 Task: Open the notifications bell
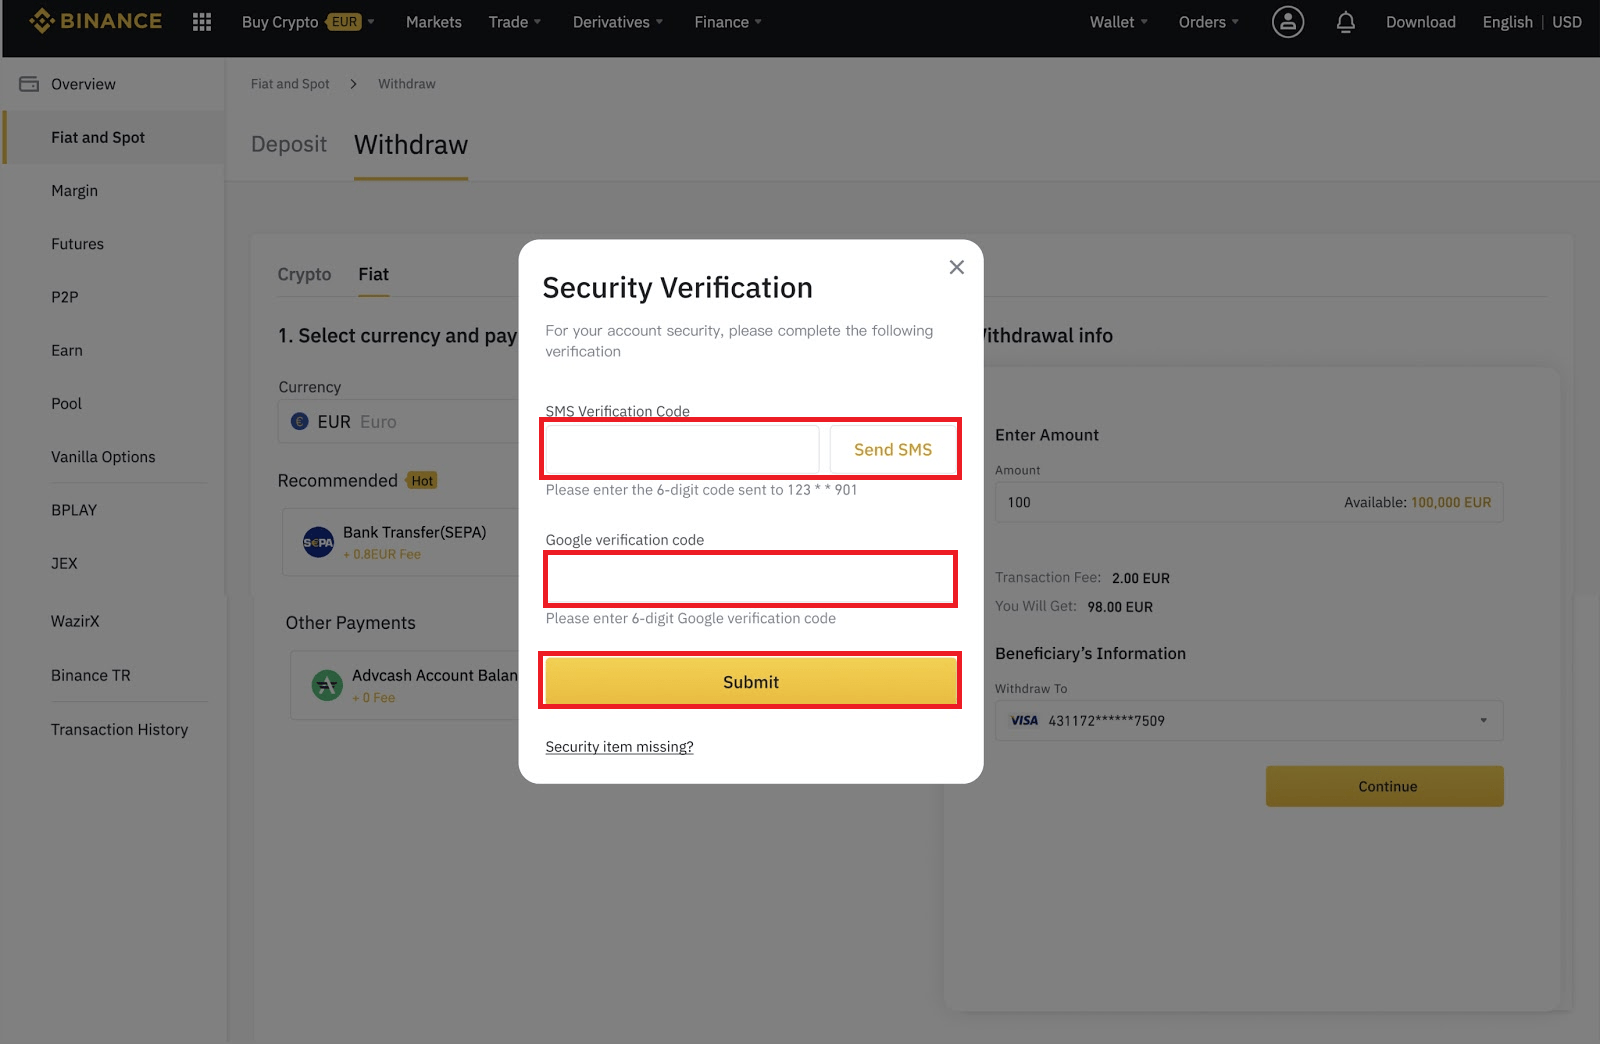(1346, 22)
